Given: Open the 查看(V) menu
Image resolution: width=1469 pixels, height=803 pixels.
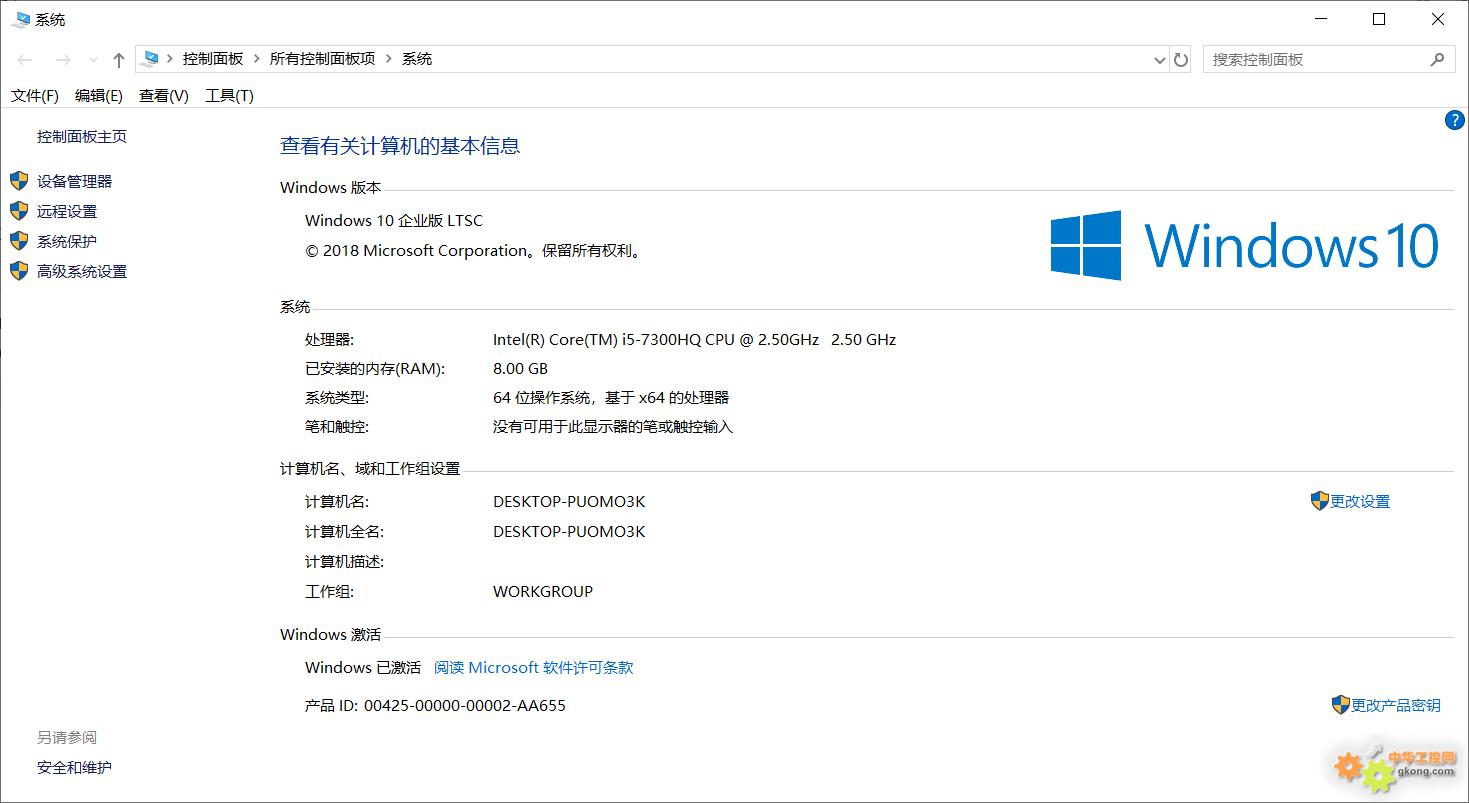Looking at the screenshot, I should pos(164,96).
